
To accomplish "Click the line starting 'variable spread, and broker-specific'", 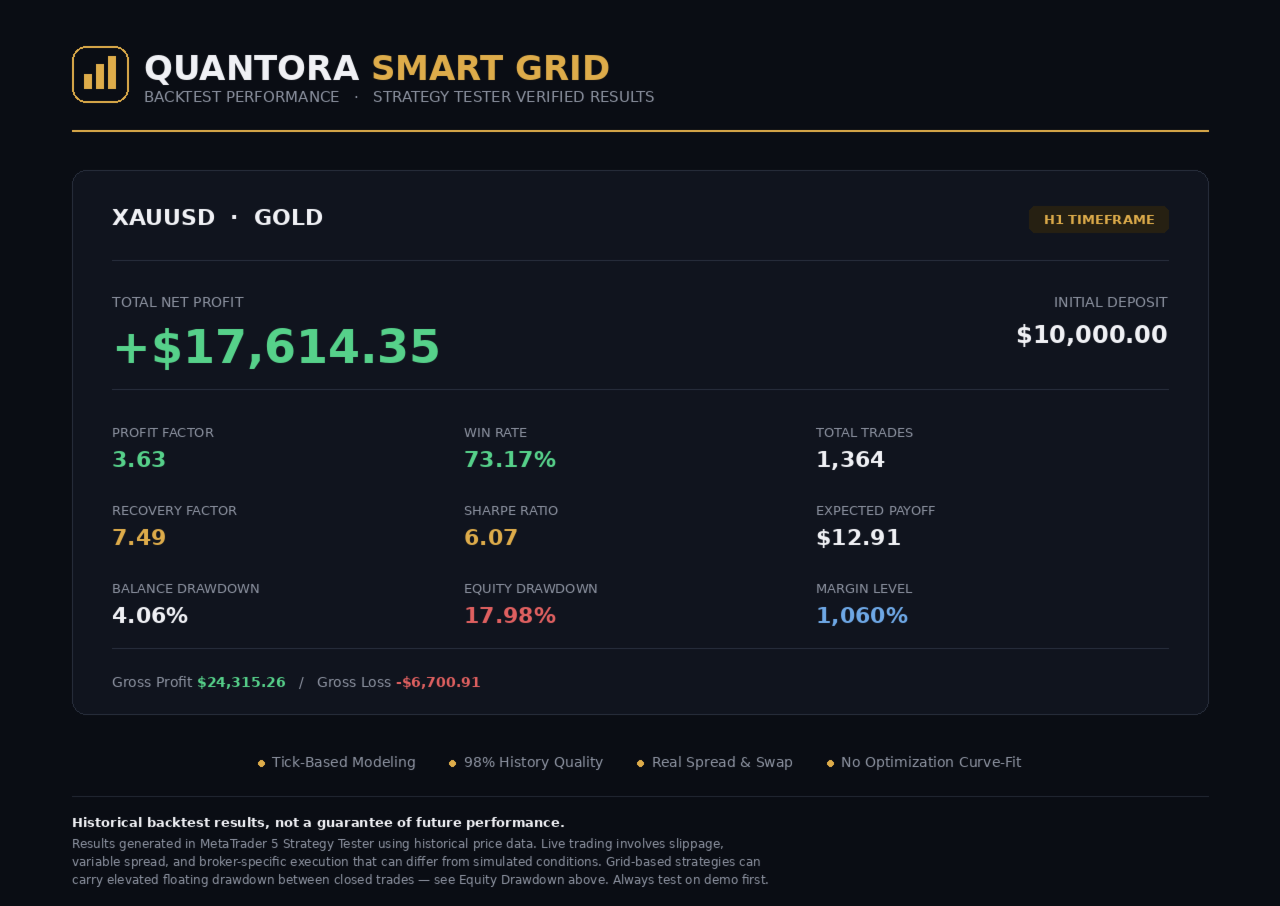I will tap(416, 862).
